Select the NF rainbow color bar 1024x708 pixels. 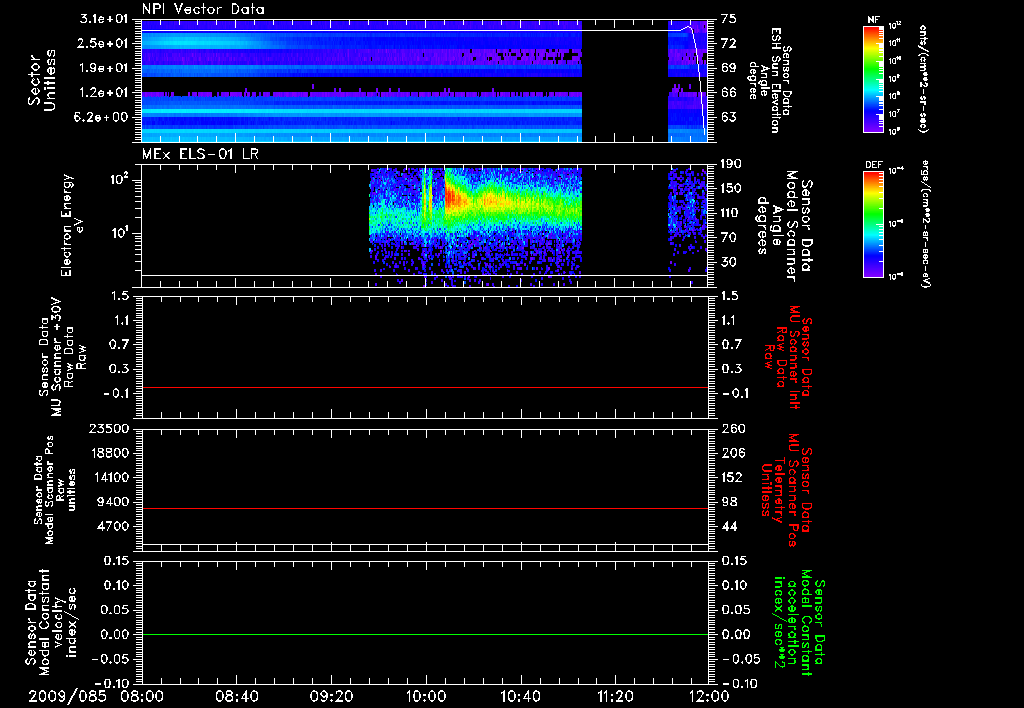click(873, 78)
